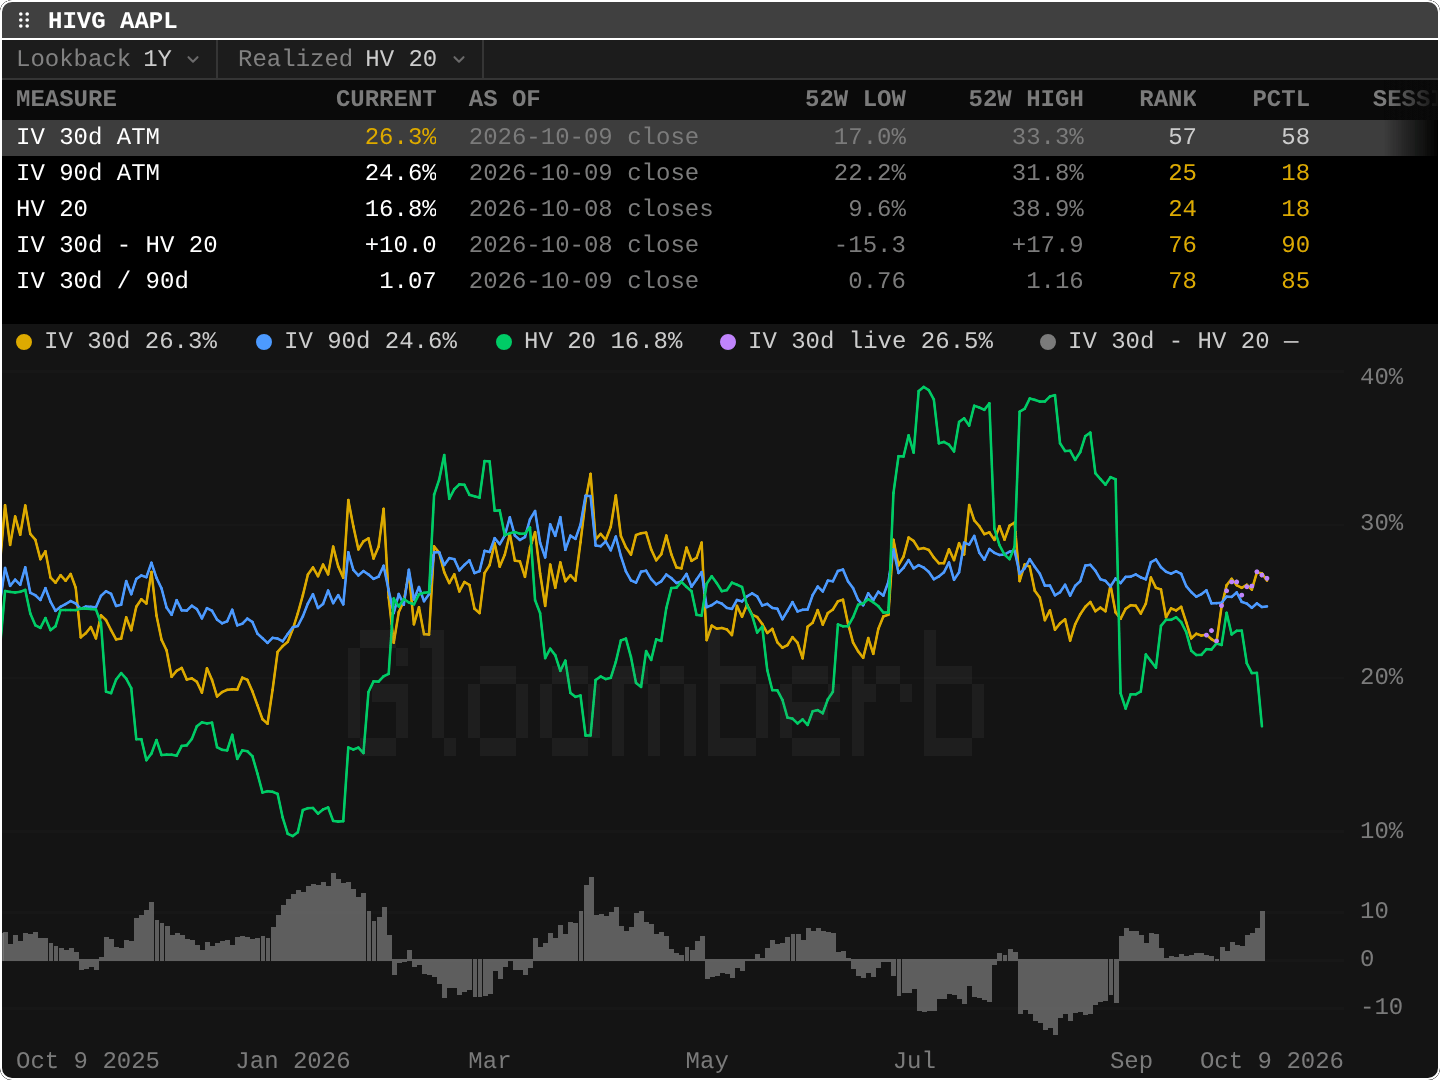Viewport: 1440px width, 1080px height.
Task: Click the AS OF column header
Action: (504, 99)
